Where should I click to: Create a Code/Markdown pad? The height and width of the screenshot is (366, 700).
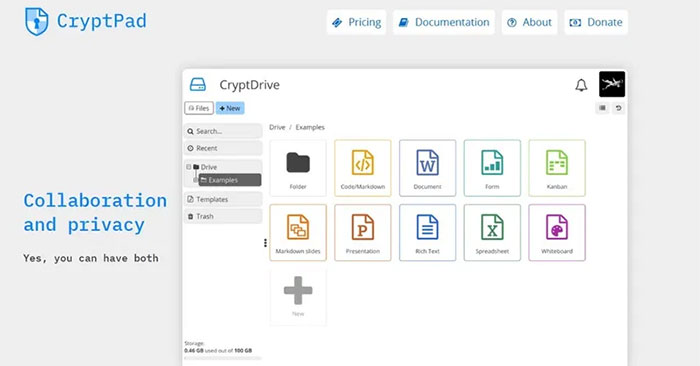pos(362,168)
